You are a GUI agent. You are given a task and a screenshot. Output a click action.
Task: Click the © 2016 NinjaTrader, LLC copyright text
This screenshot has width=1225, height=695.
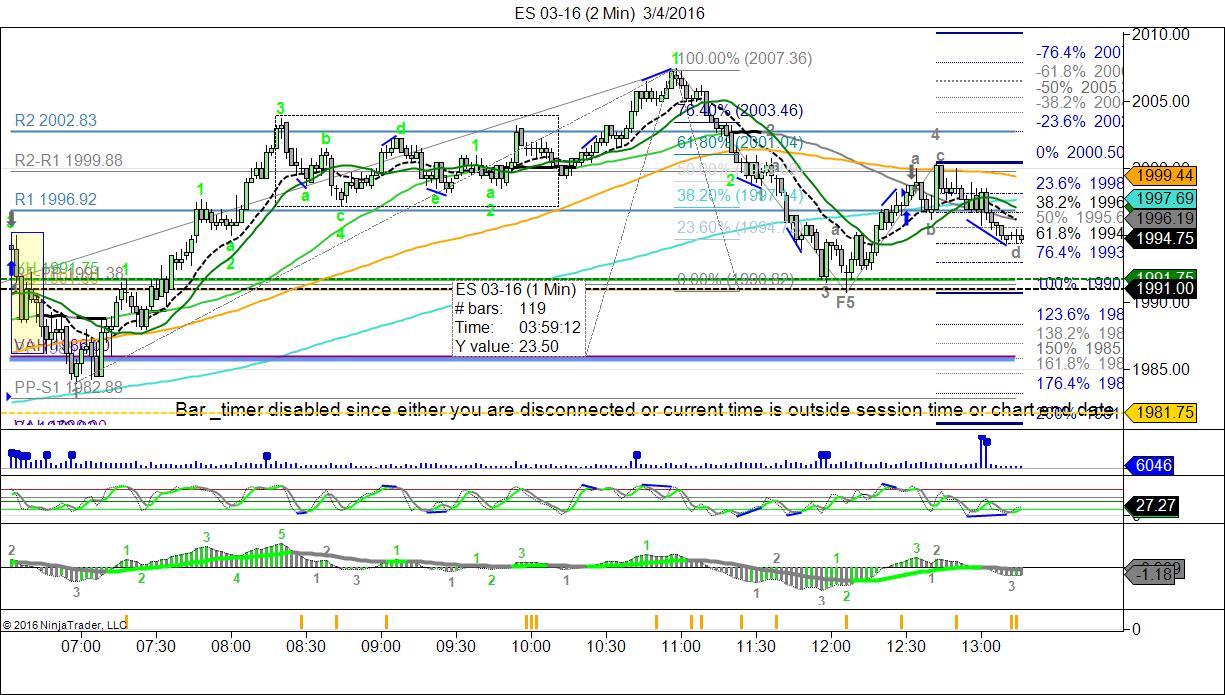pyautogui.click(x=64, y=624)
